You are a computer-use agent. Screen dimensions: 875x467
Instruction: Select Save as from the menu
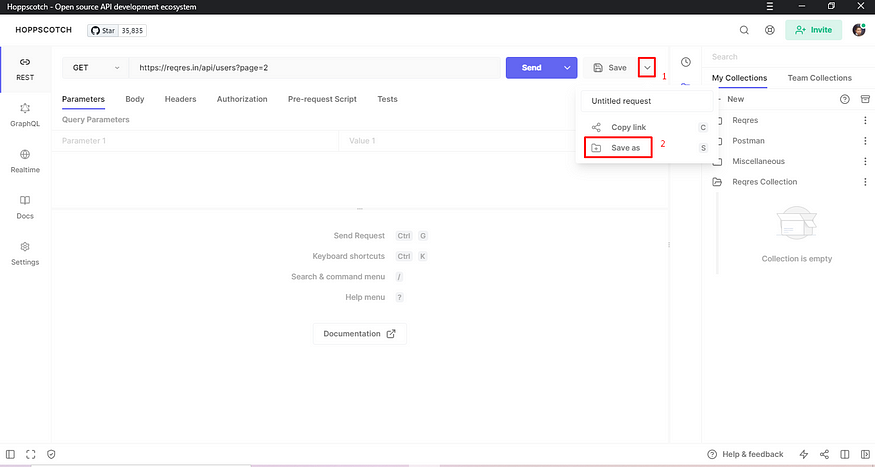click(647, 148)
